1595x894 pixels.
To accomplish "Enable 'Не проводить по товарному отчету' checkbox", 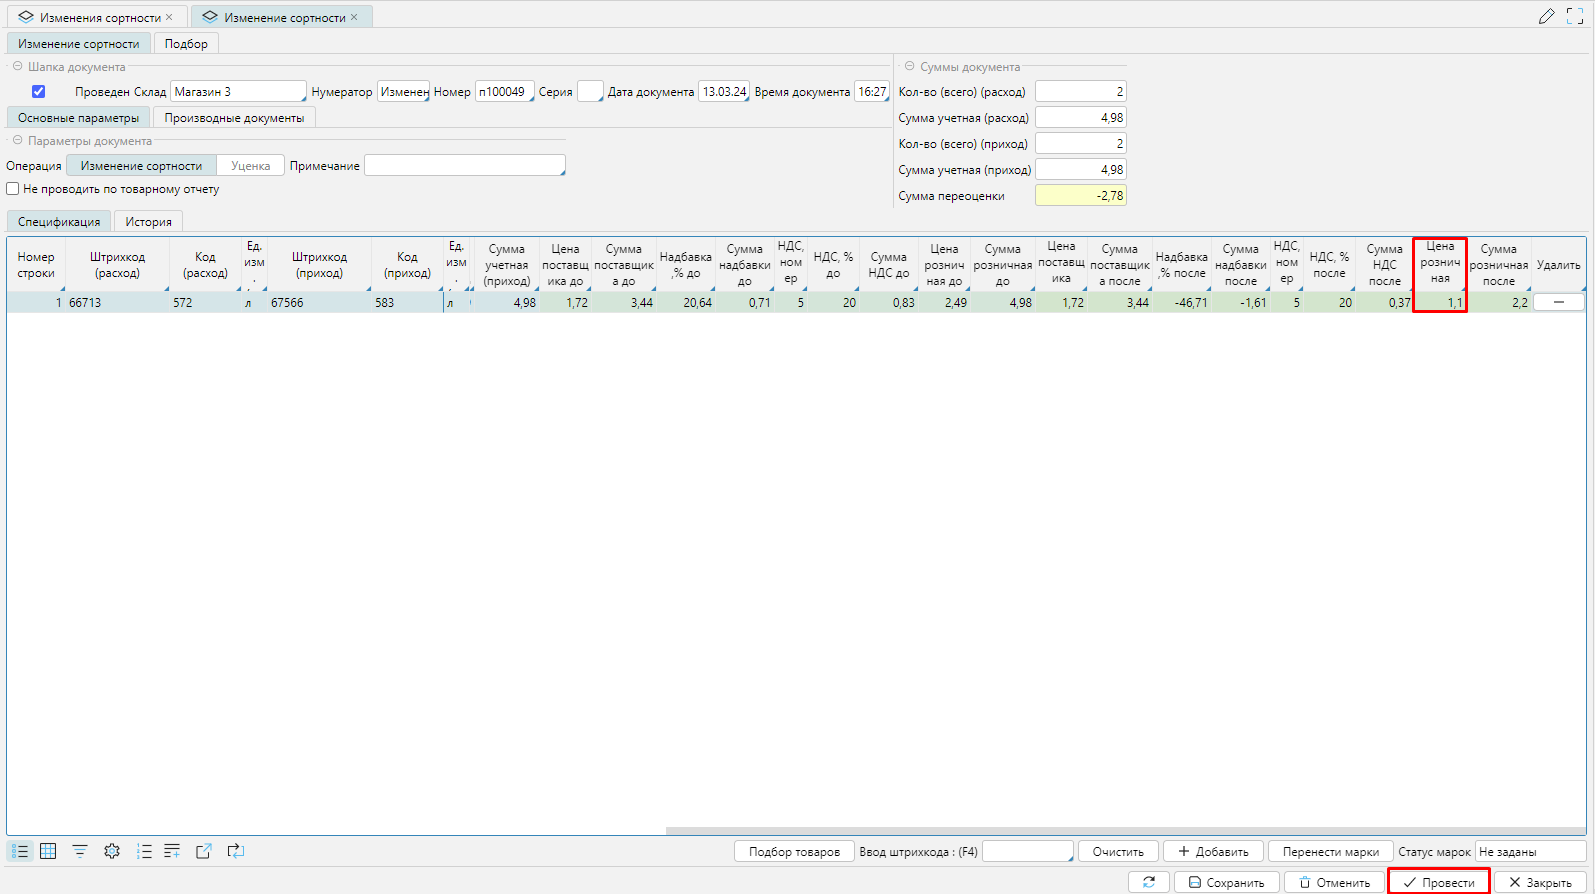I will (x=13, y=189).
